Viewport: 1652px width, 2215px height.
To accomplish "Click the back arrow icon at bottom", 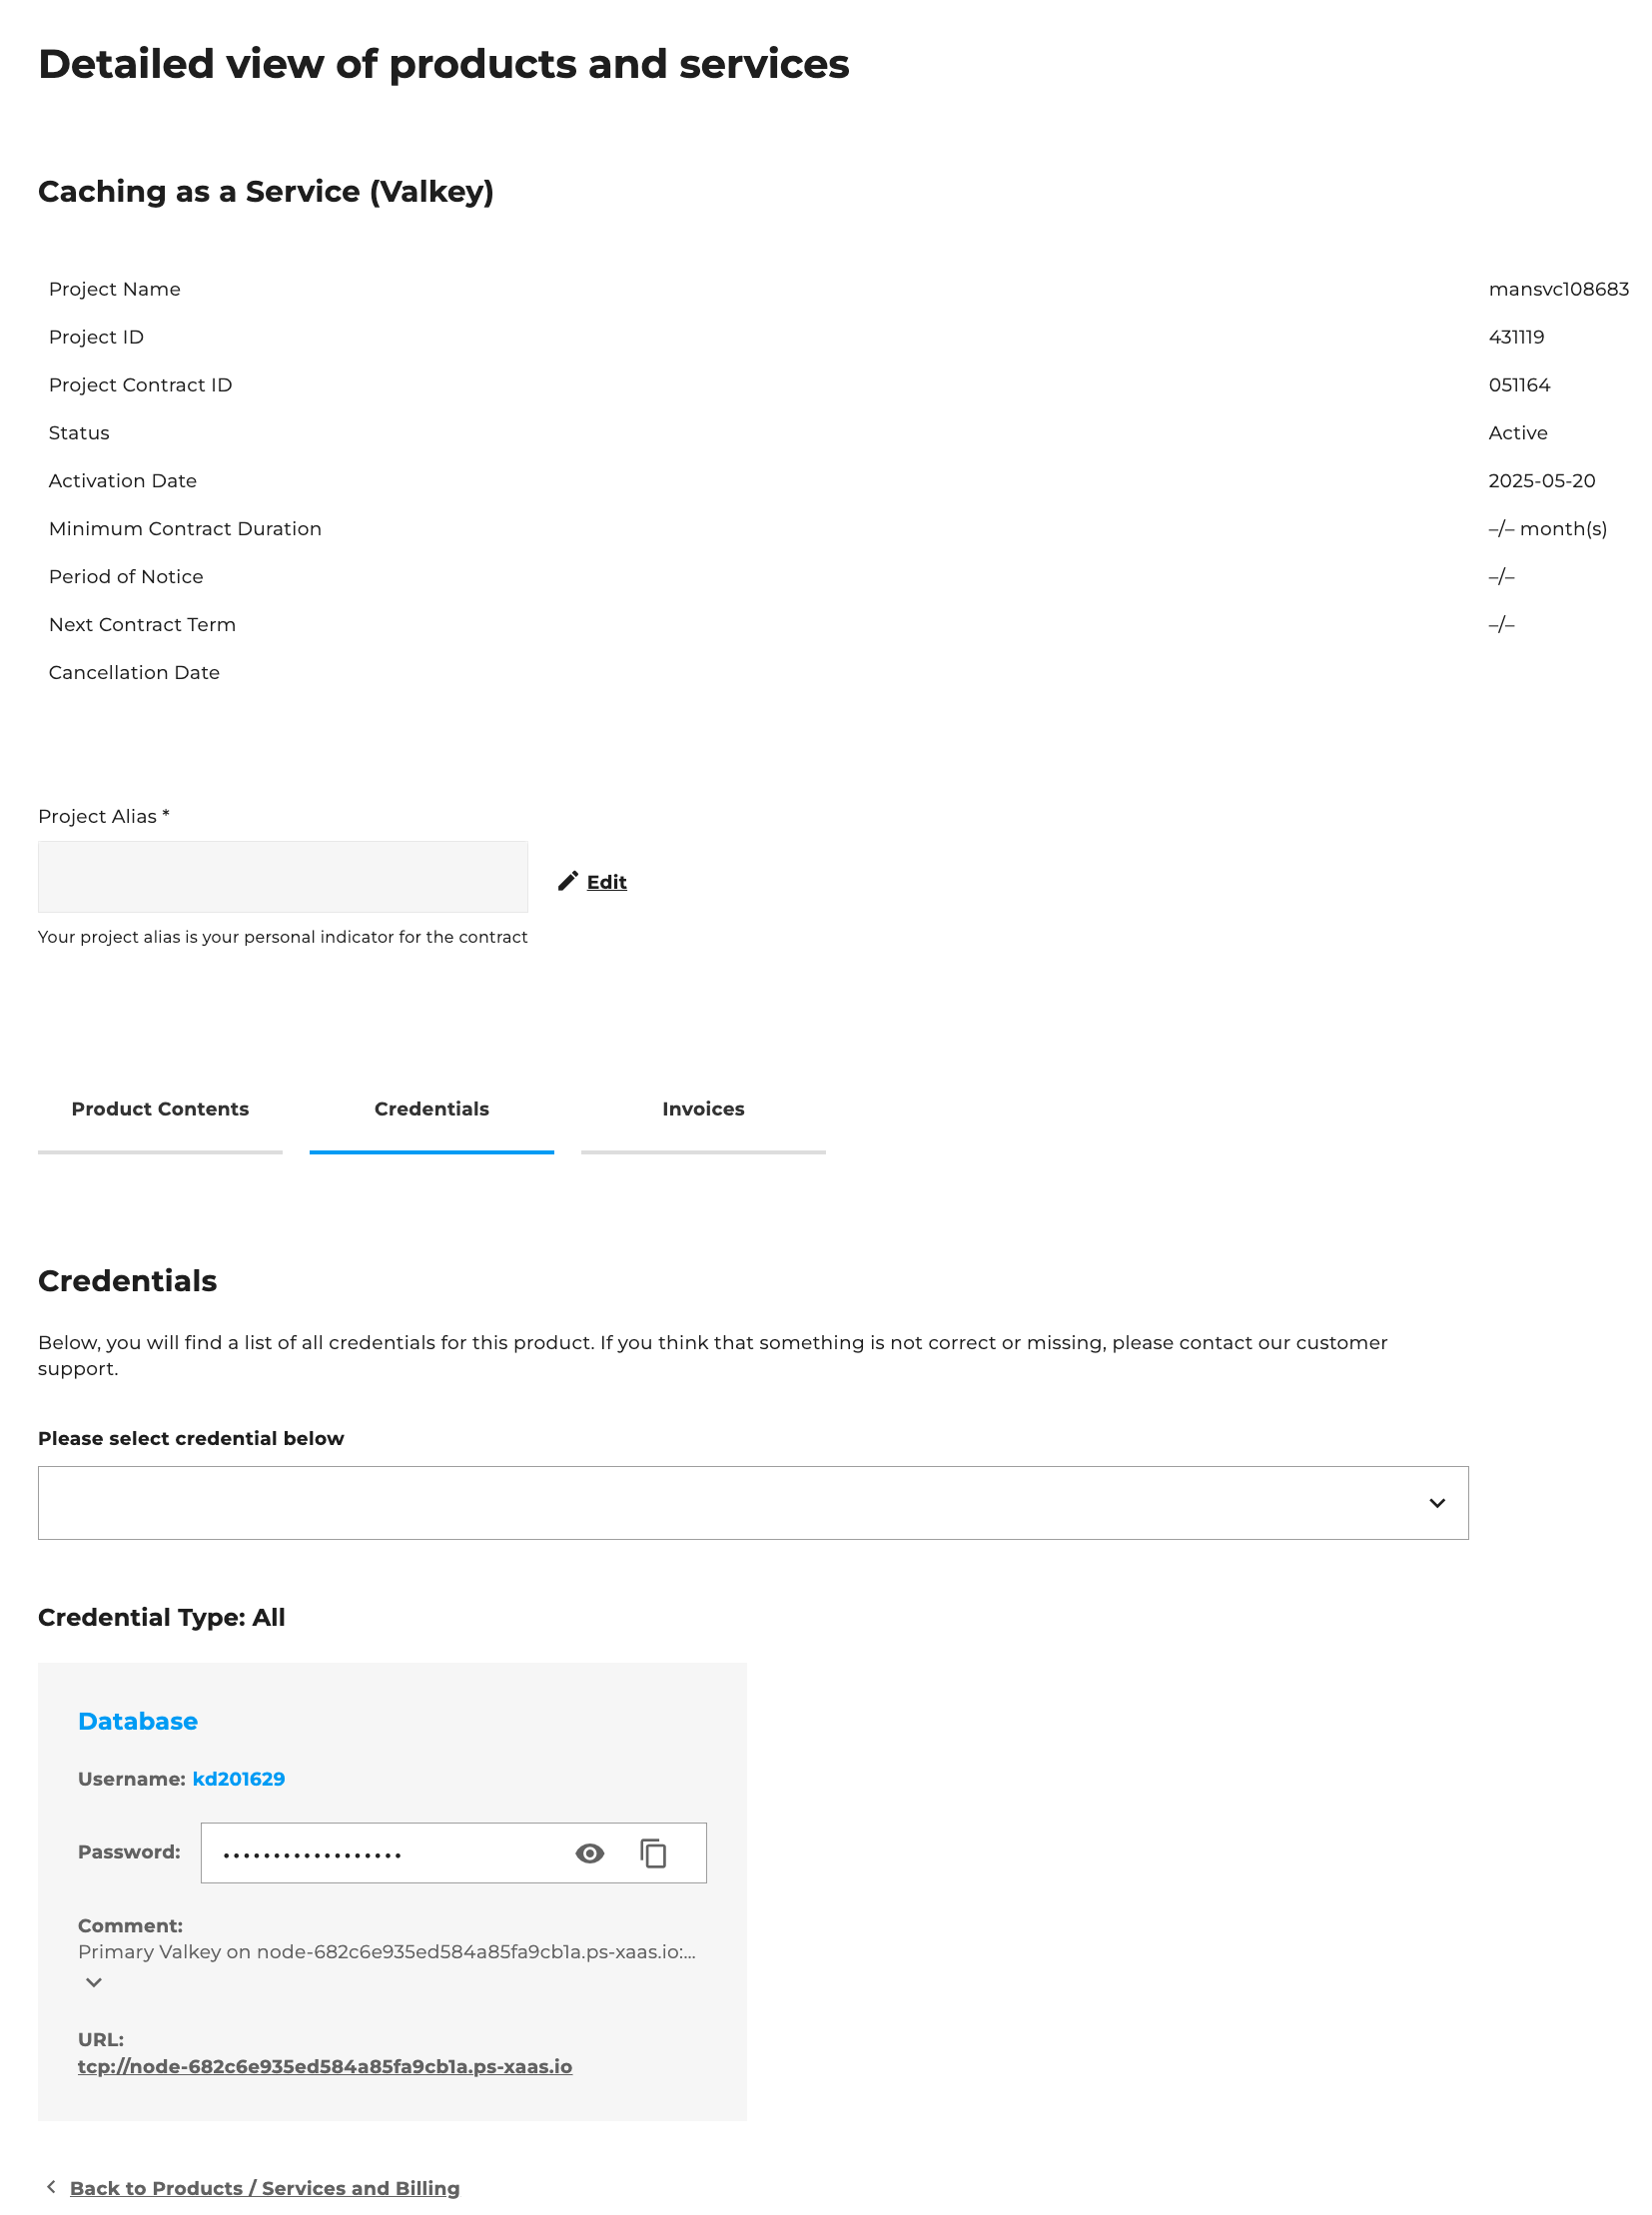I will coord(51,2187).
